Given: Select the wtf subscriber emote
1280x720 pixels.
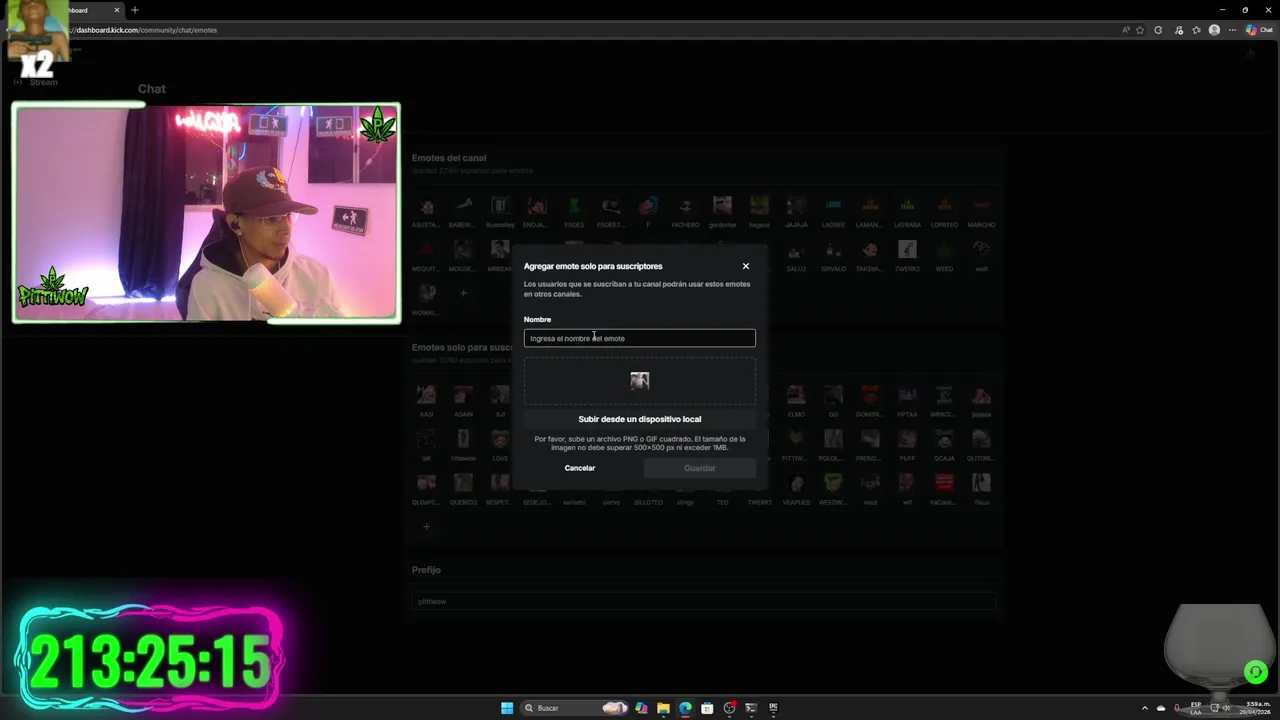Looking at the screenshot, I should point(907,489).
